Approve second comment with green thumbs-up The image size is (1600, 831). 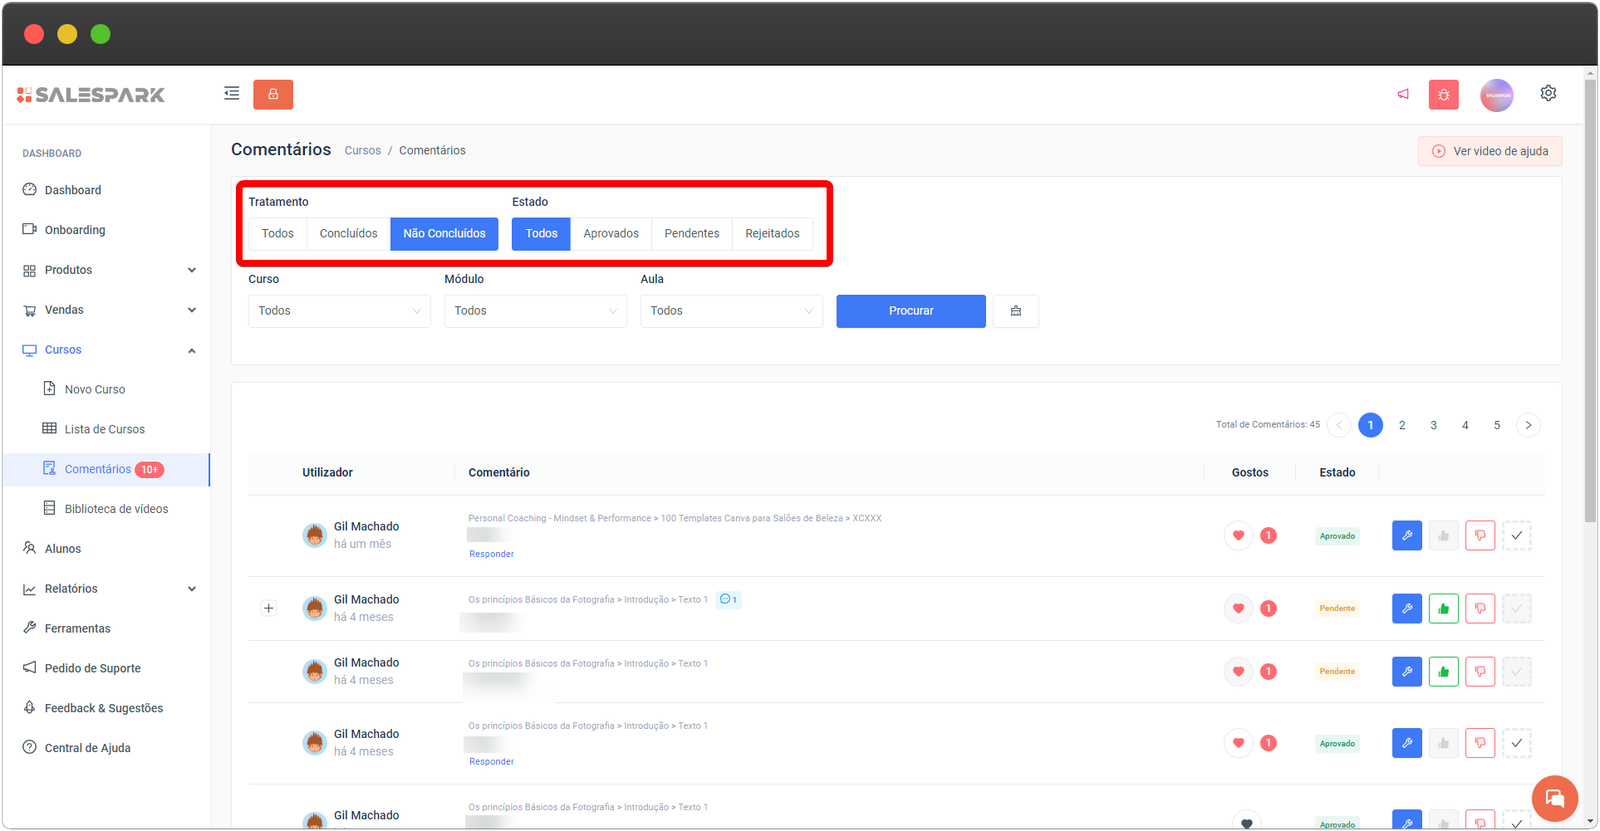point(1443,609)
